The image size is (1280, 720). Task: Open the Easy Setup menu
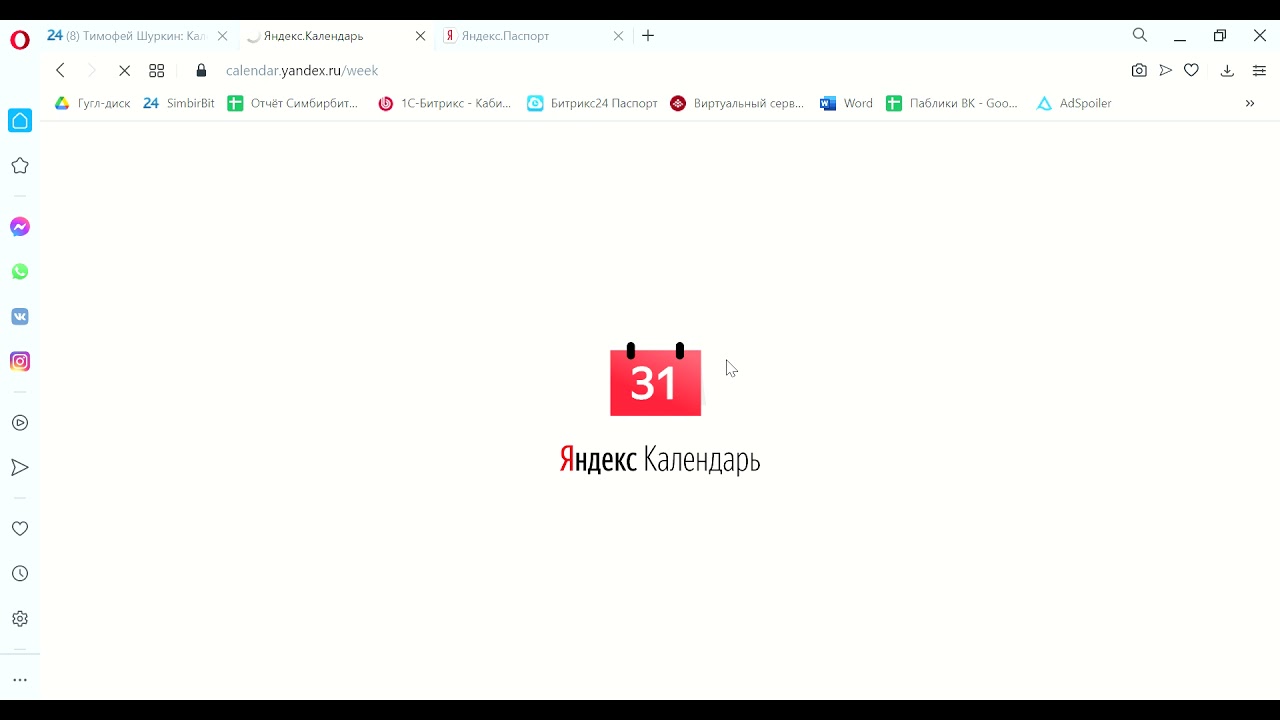coord(1259,71)
